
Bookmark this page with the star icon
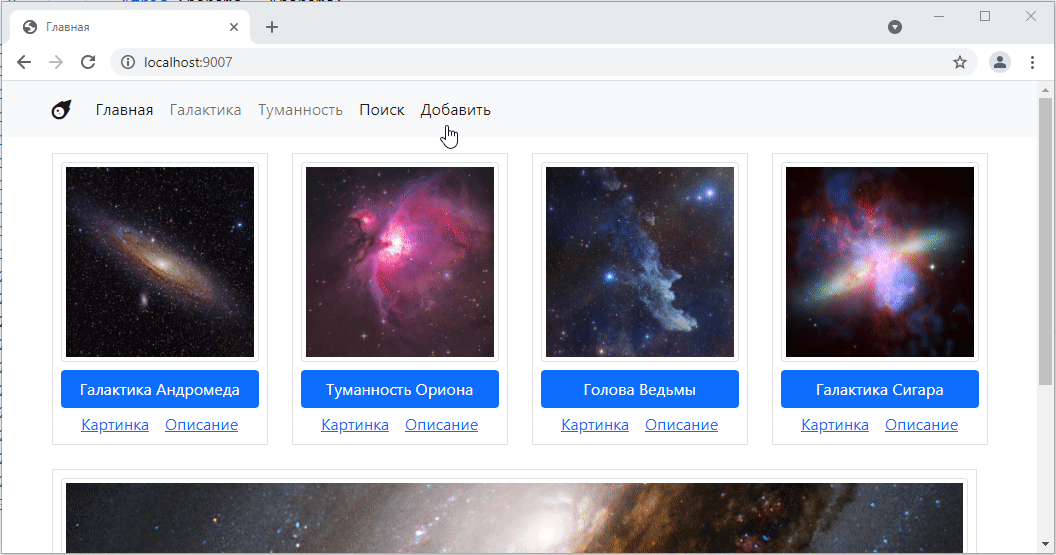[960, 62]
